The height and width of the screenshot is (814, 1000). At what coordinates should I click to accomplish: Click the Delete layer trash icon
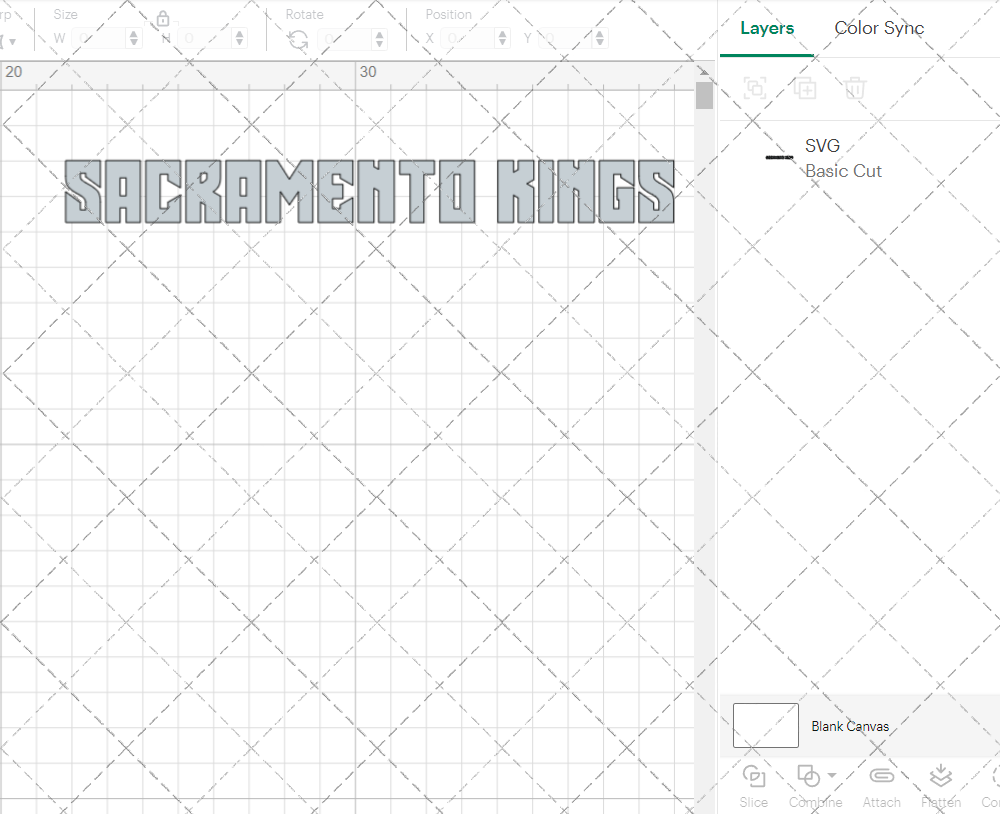[x=855, y=88]
